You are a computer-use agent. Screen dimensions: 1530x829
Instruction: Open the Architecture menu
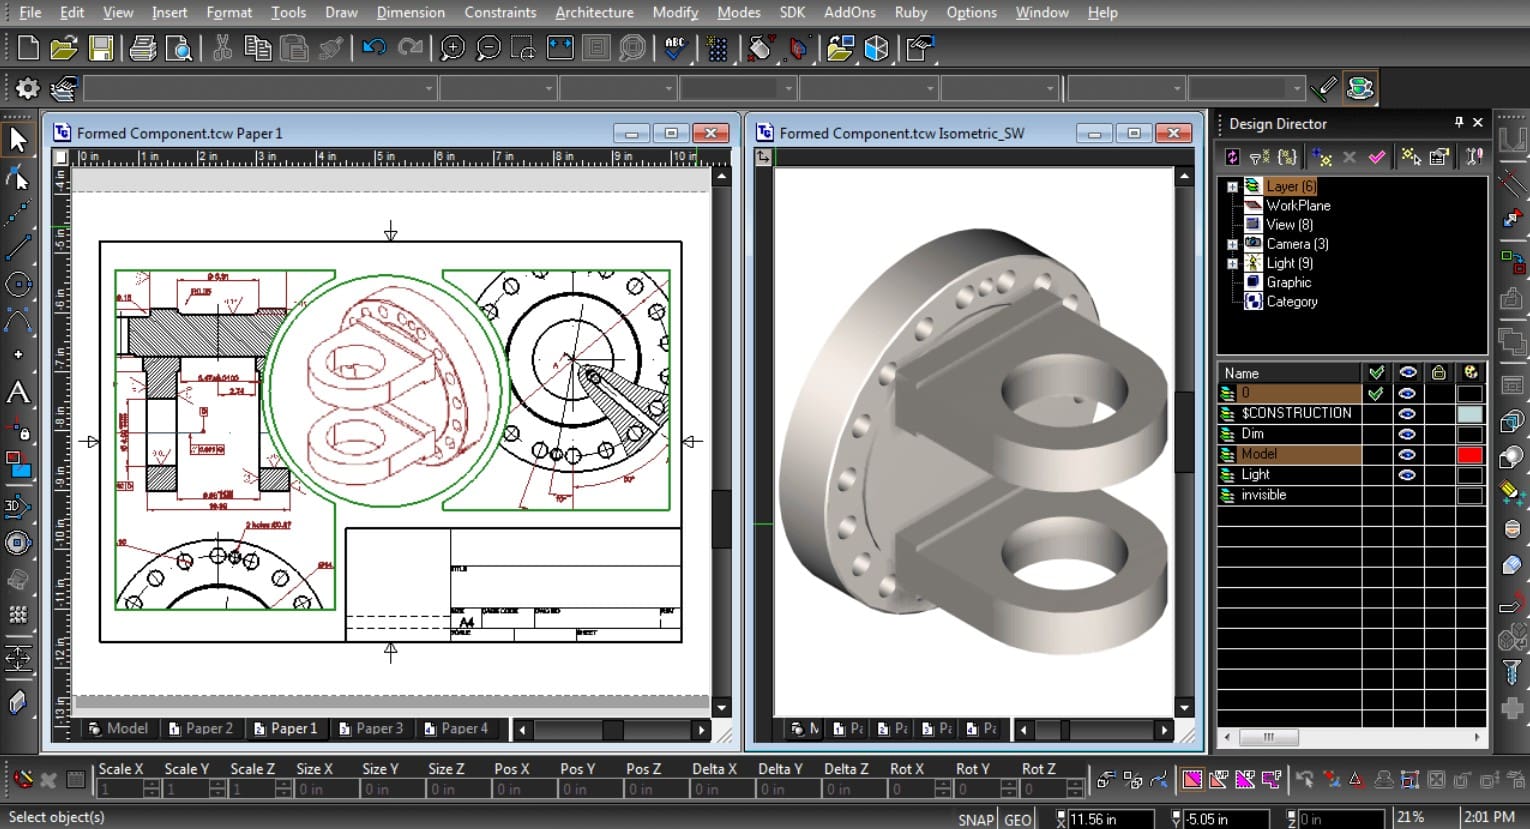click(x=594, y=12)
